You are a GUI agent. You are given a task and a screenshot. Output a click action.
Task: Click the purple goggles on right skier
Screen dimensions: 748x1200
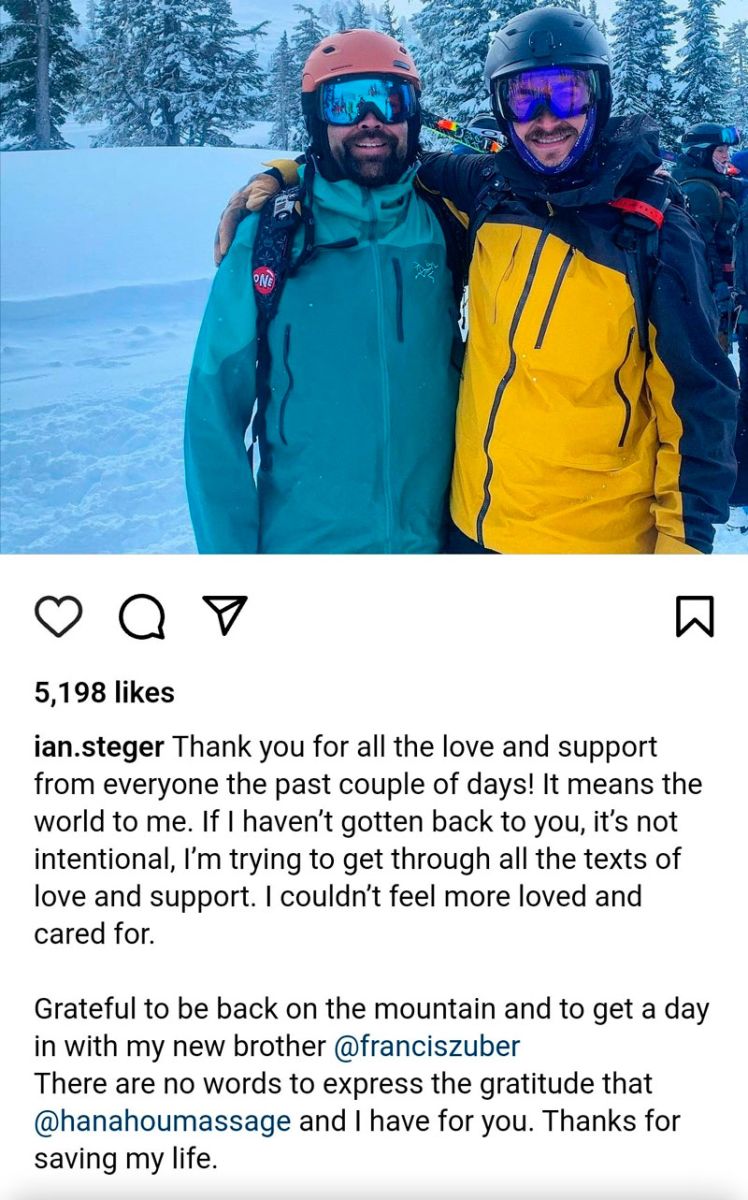[x=547, y=95]
